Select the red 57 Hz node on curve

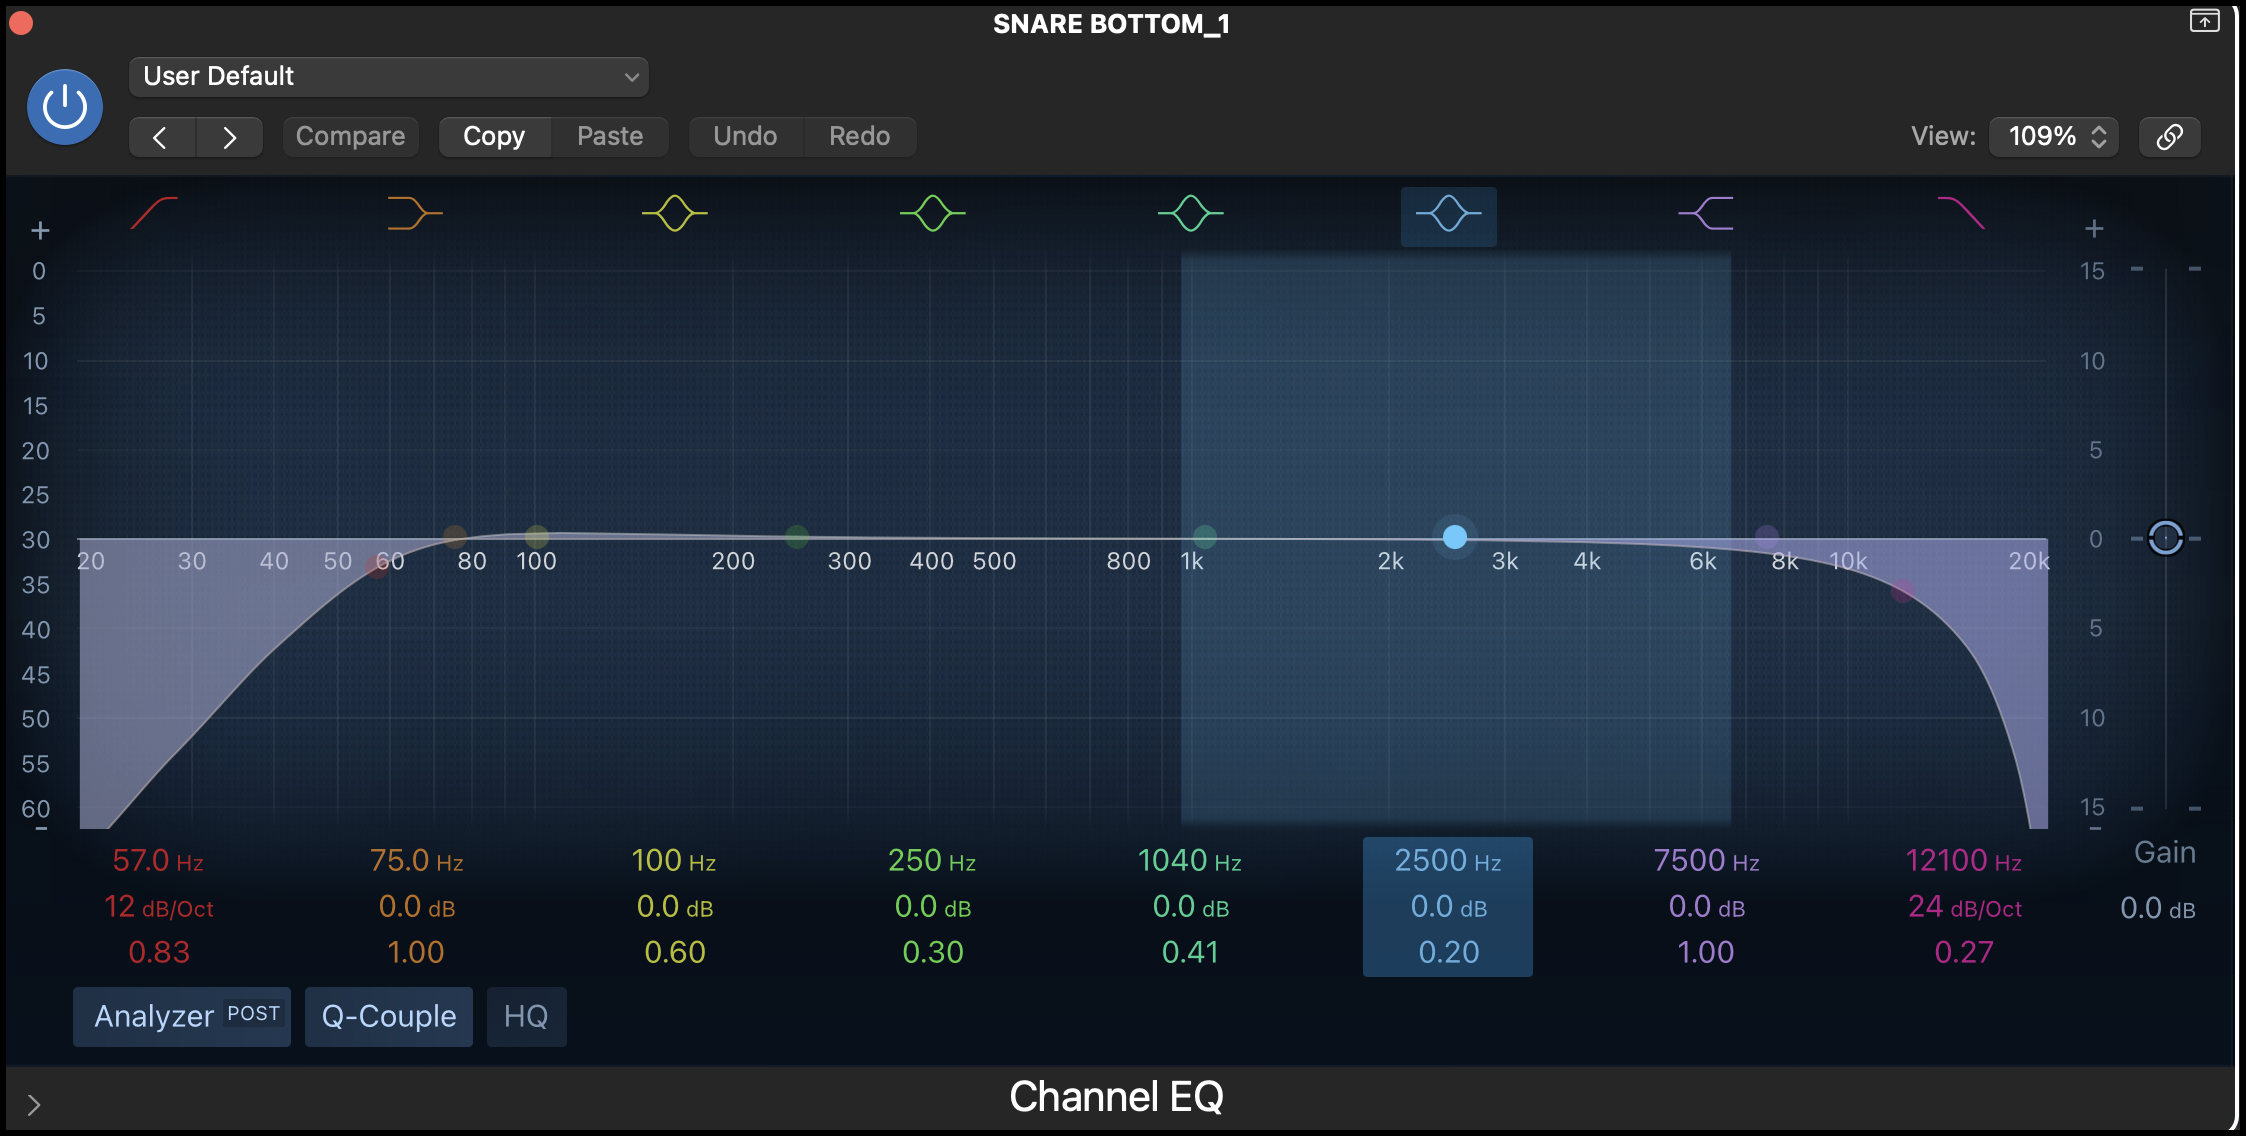tap(377, 566)
